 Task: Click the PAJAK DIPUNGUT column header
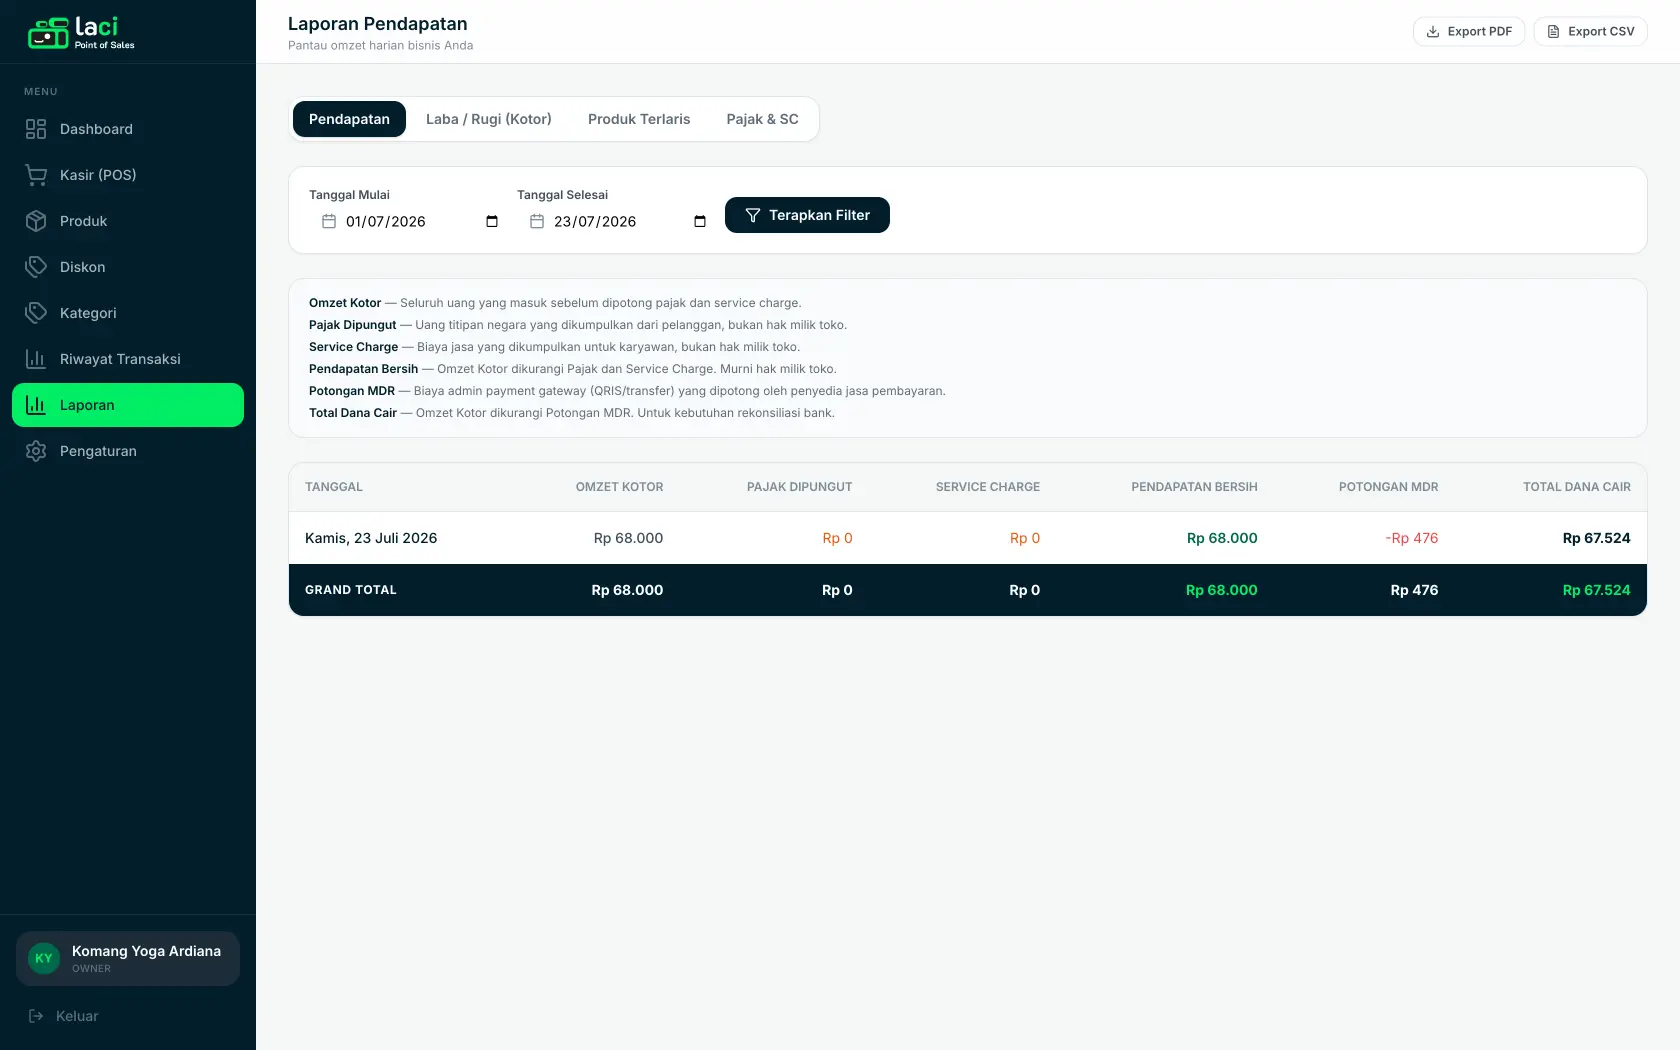pos(799,487)
